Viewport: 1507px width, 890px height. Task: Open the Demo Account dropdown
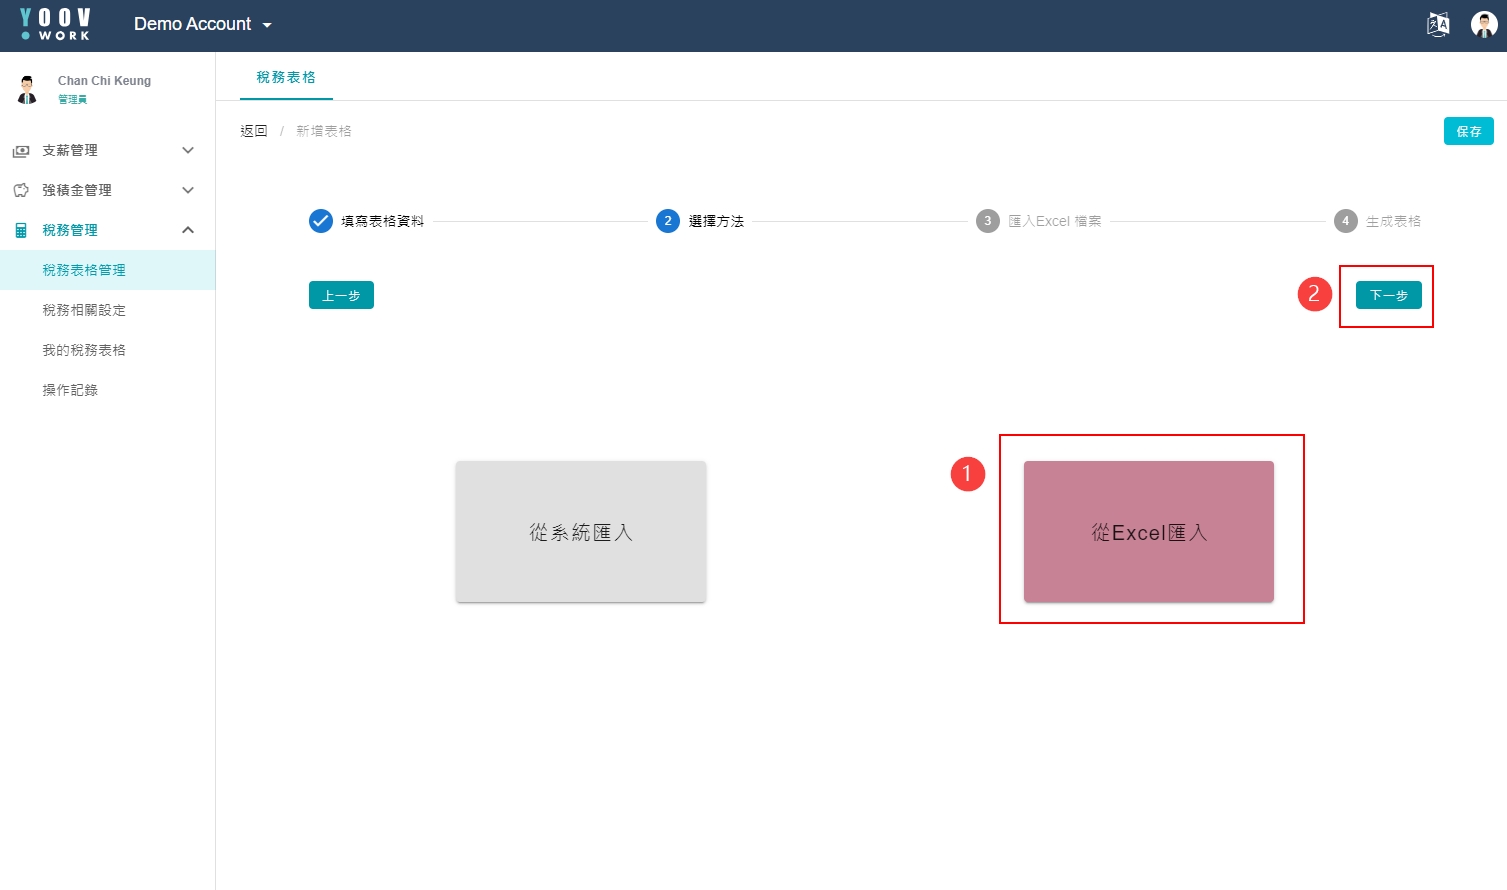click(203, 24)
